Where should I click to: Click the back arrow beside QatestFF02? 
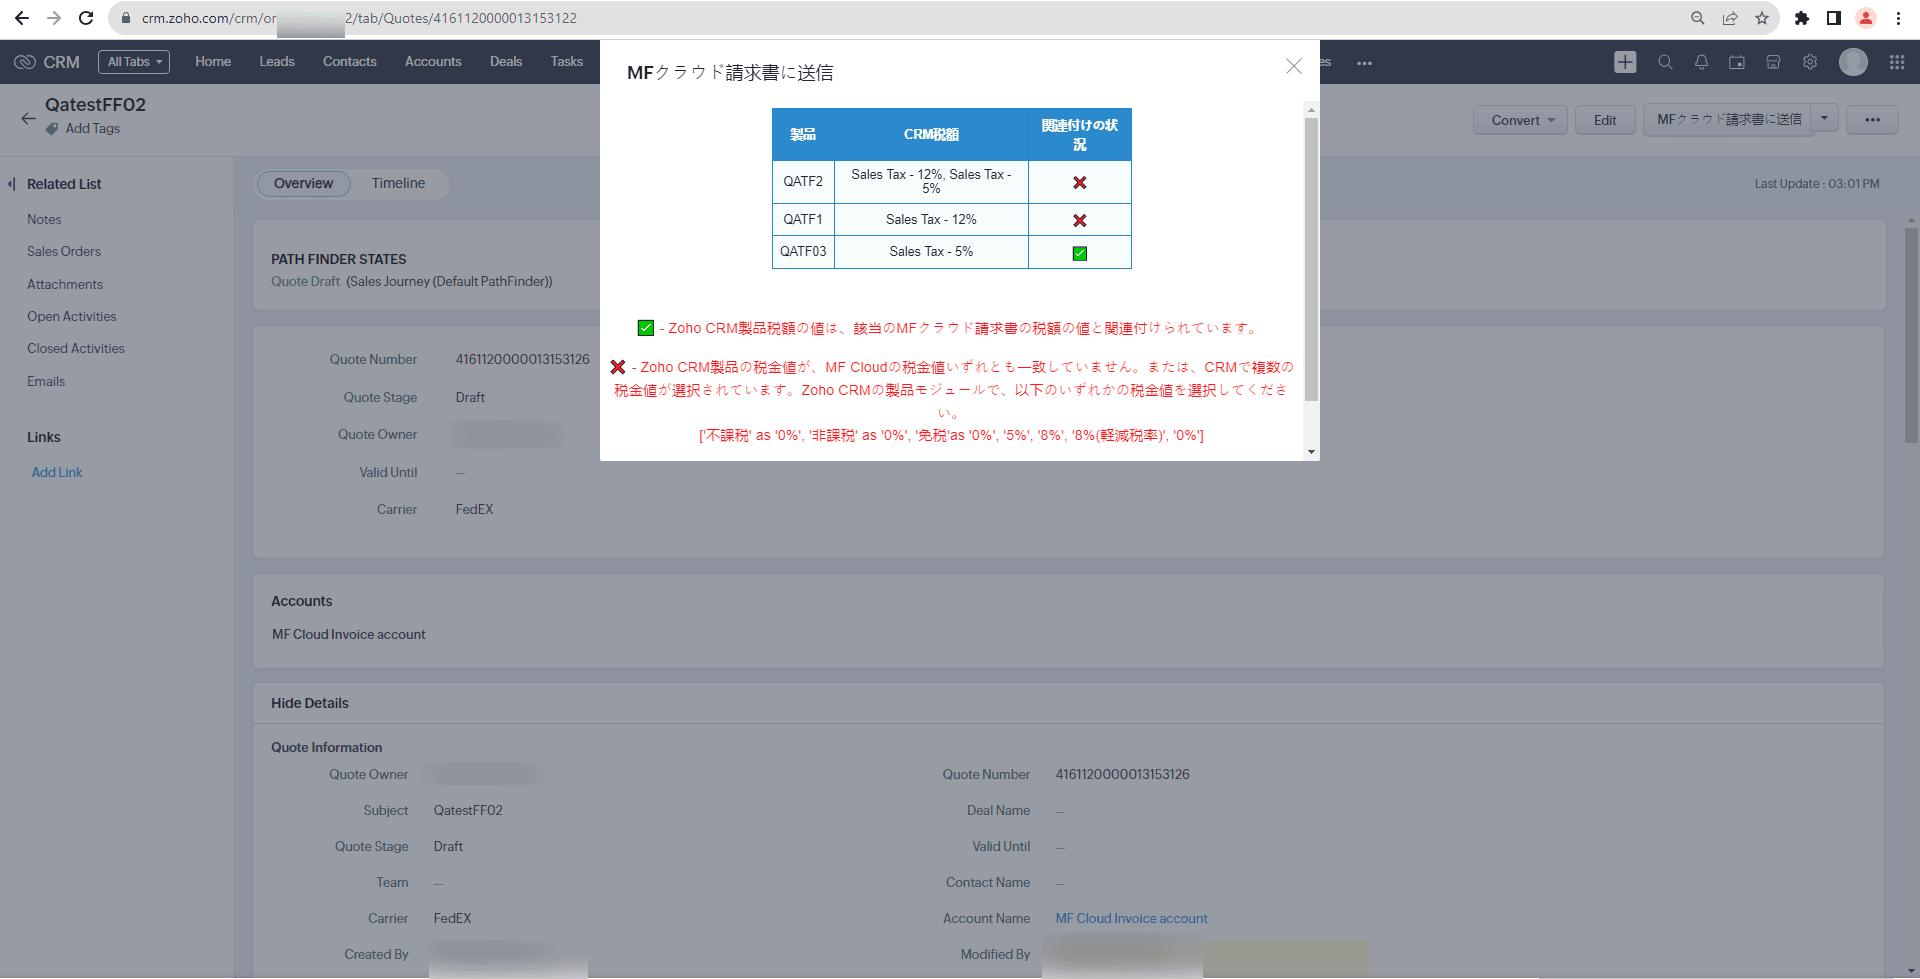pyautogui.click(x=28, y=118)
